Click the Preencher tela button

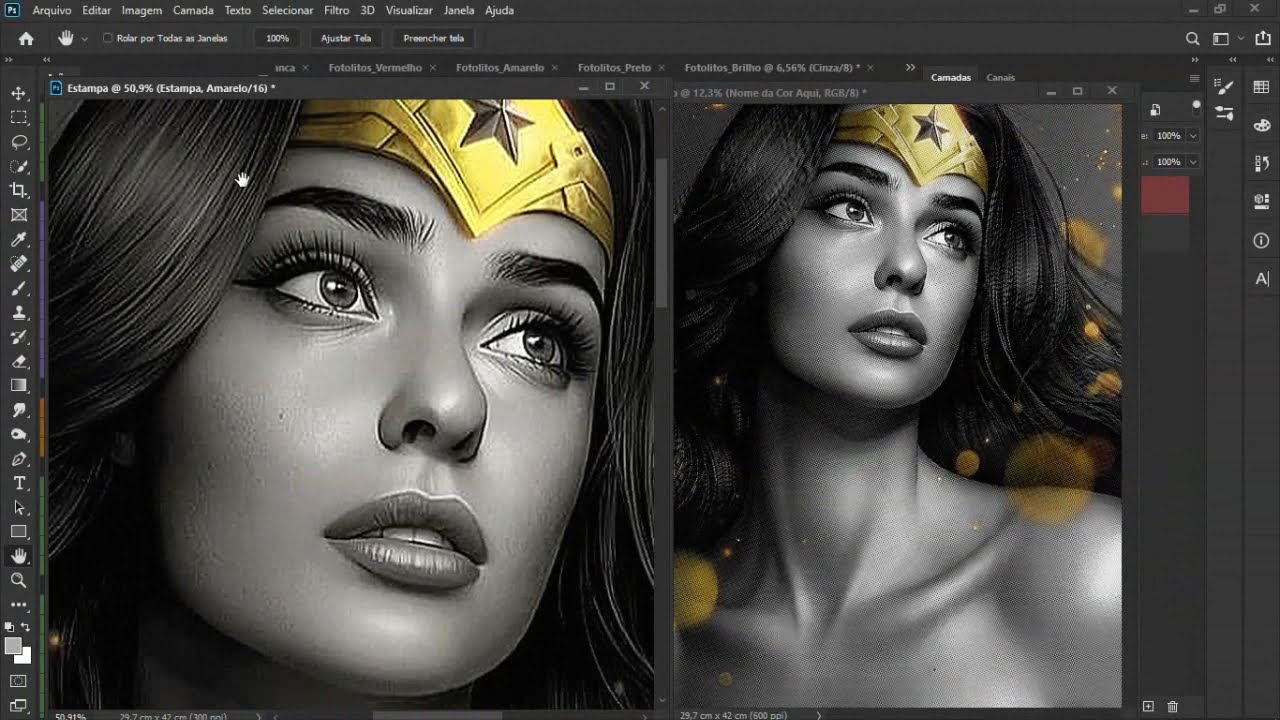[433, 38]
